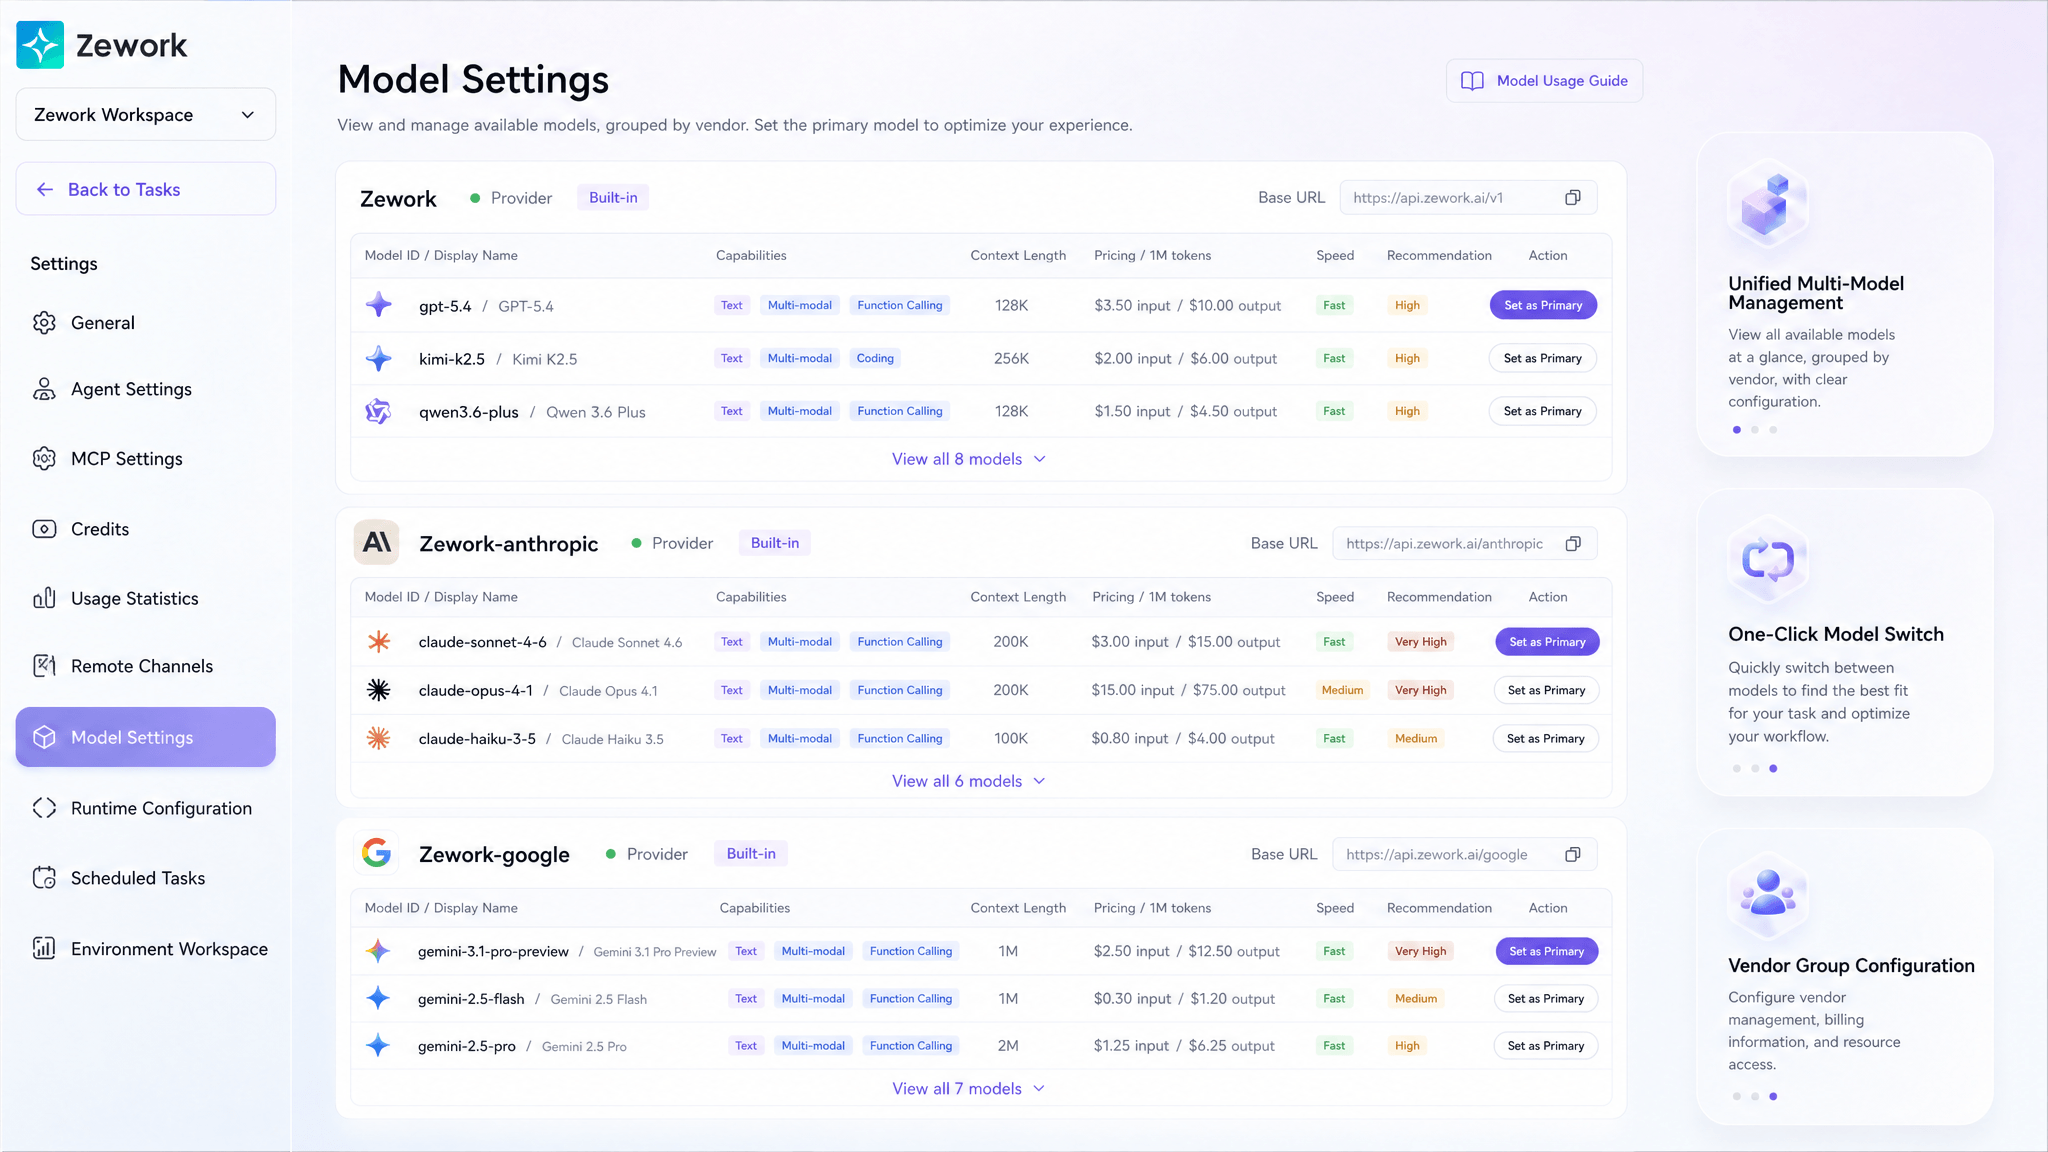
Task: Click the gemini-2.5-flash model icon
Action: [x=378, y=998]
